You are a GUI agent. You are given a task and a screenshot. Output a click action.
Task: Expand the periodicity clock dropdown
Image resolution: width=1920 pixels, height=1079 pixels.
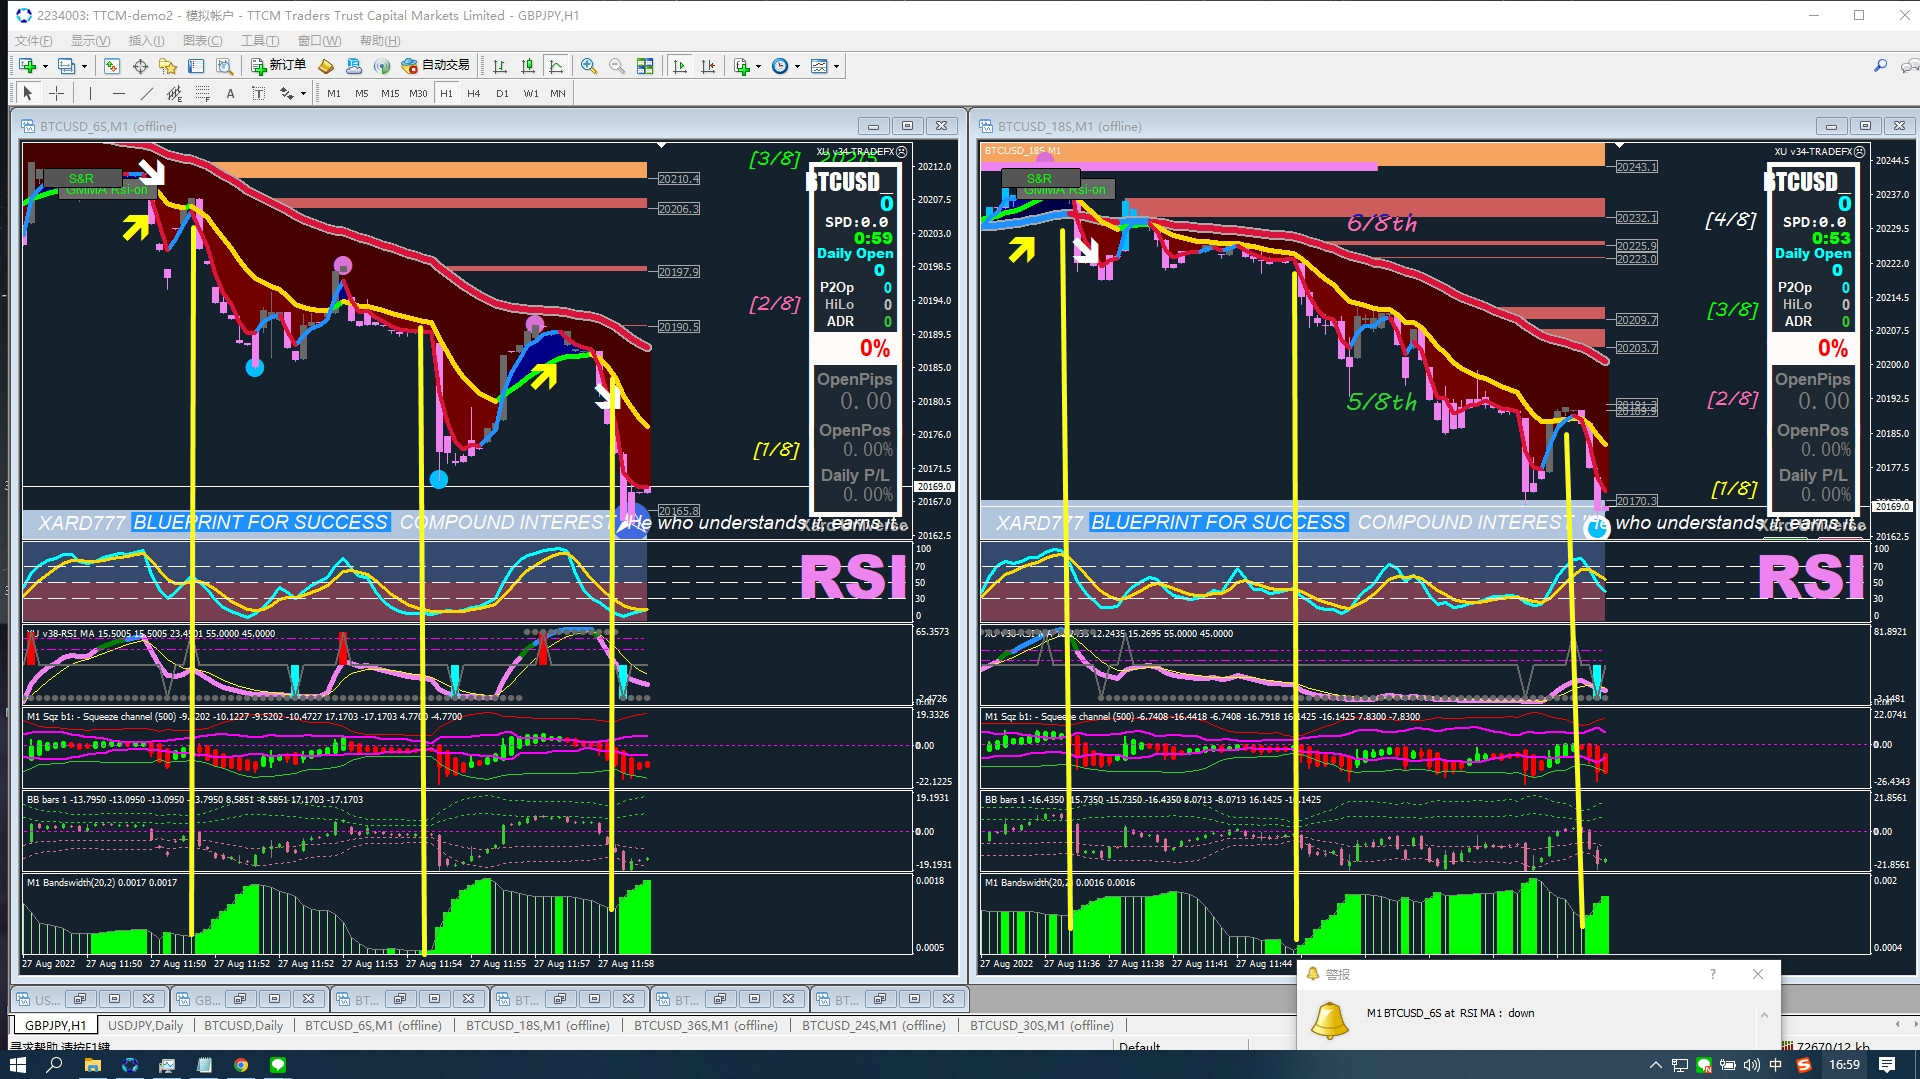point(797,67)
